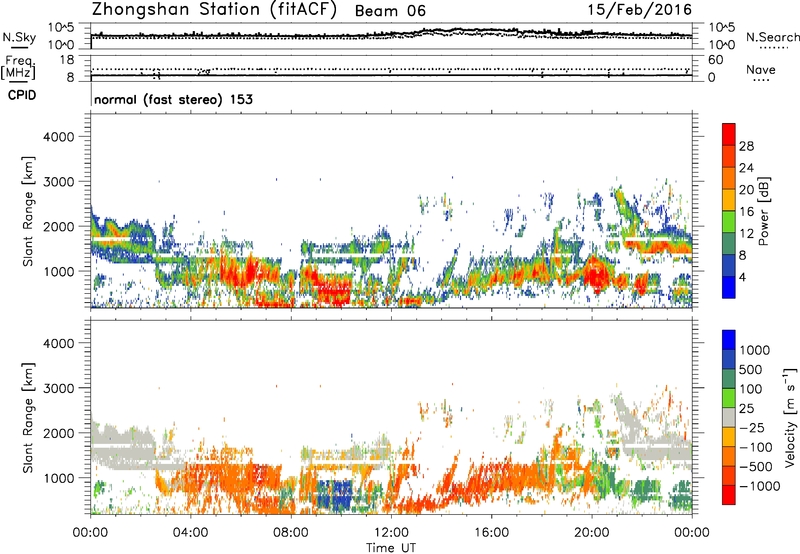Click the 20:00 time axis tick label
Screen dimensions: 800x554
(591, 533)
